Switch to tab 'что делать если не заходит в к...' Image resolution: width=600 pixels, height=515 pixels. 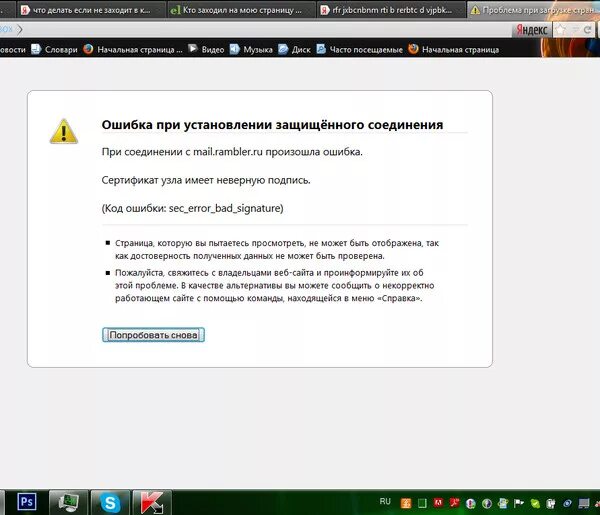(91, 10)
